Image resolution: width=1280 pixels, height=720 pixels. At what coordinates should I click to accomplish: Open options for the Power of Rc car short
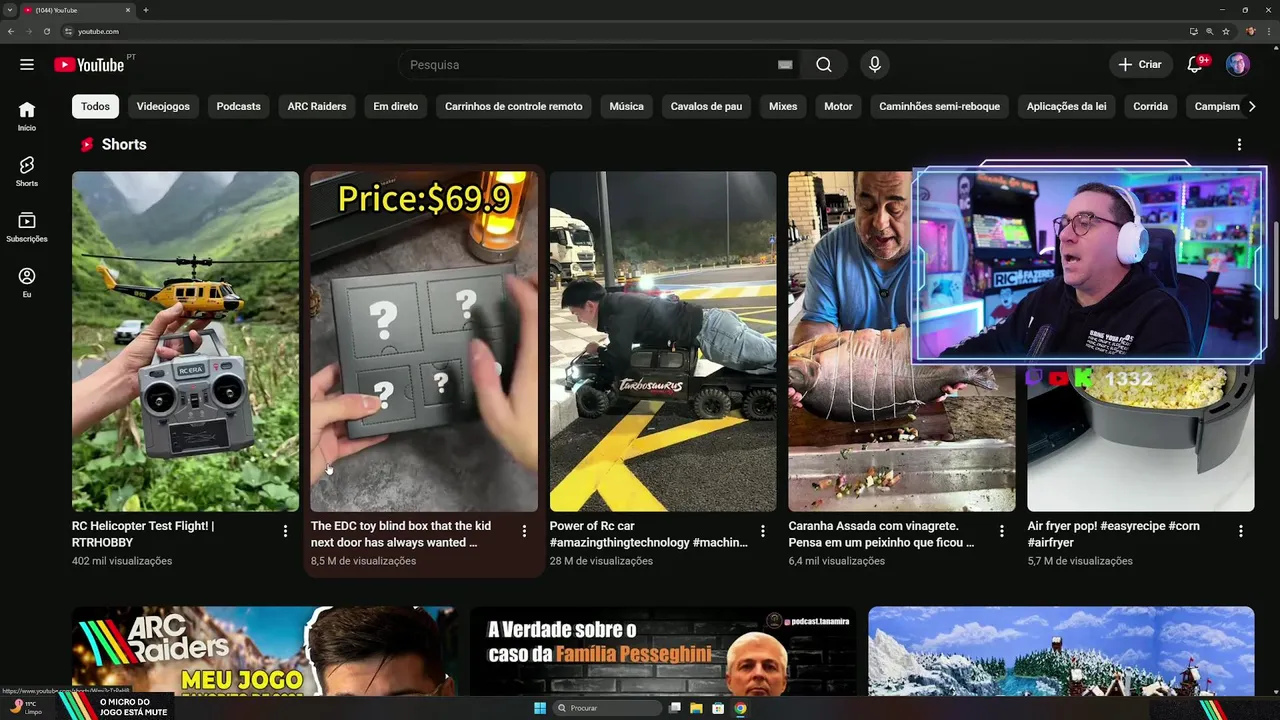763,531
